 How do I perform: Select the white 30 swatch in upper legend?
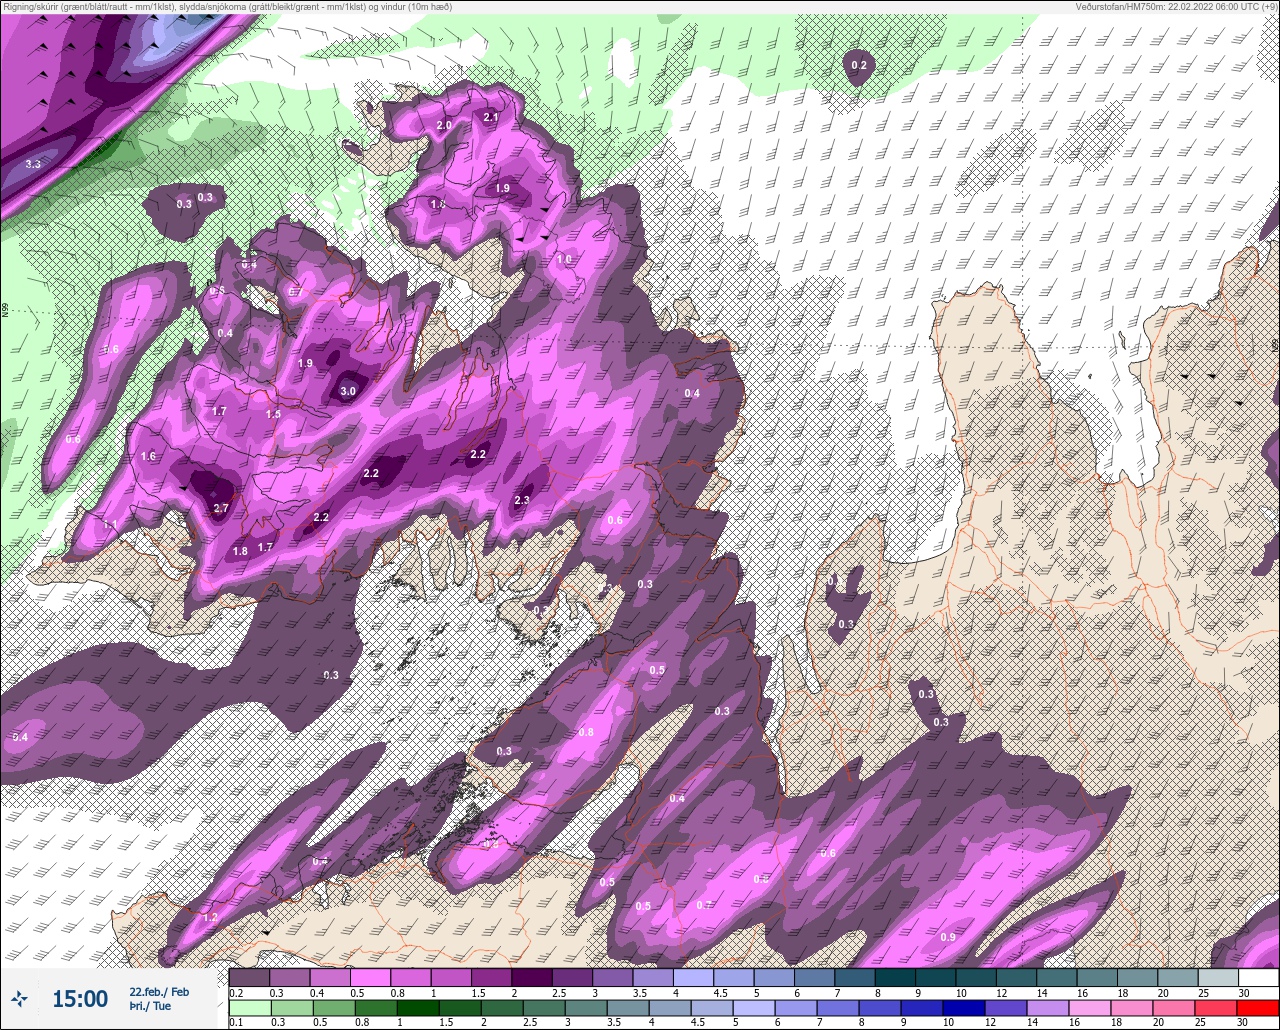[1258, 977]
